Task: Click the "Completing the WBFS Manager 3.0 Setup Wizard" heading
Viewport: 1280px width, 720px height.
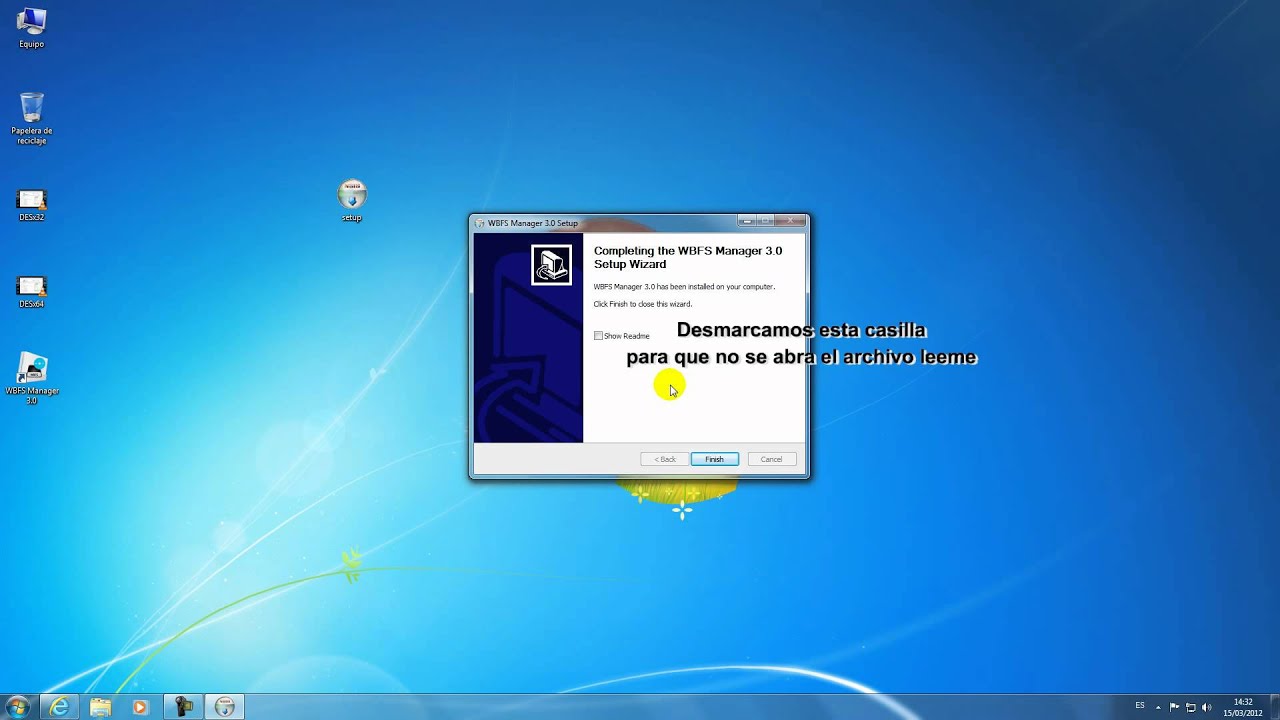Action: [688, 257]
